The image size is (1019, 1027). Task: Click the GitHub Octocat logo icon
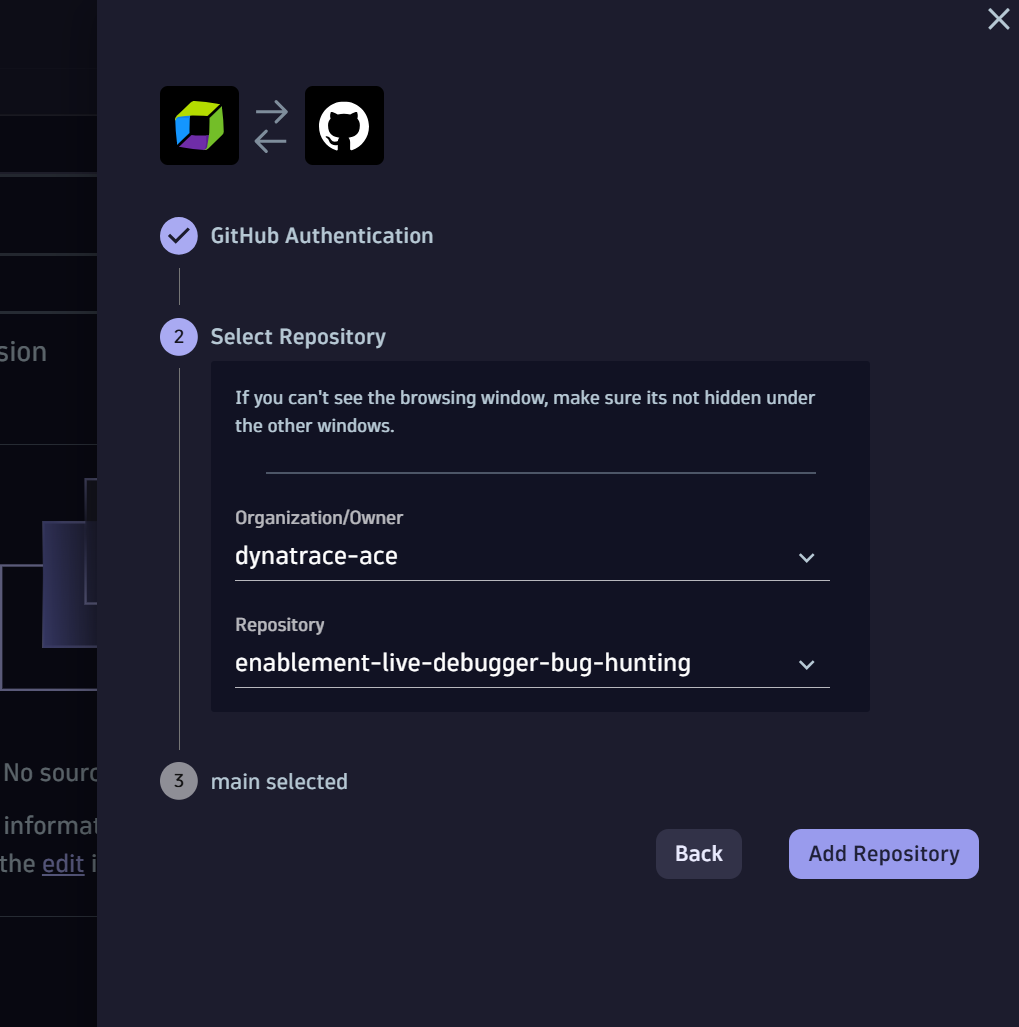[344, 125]
